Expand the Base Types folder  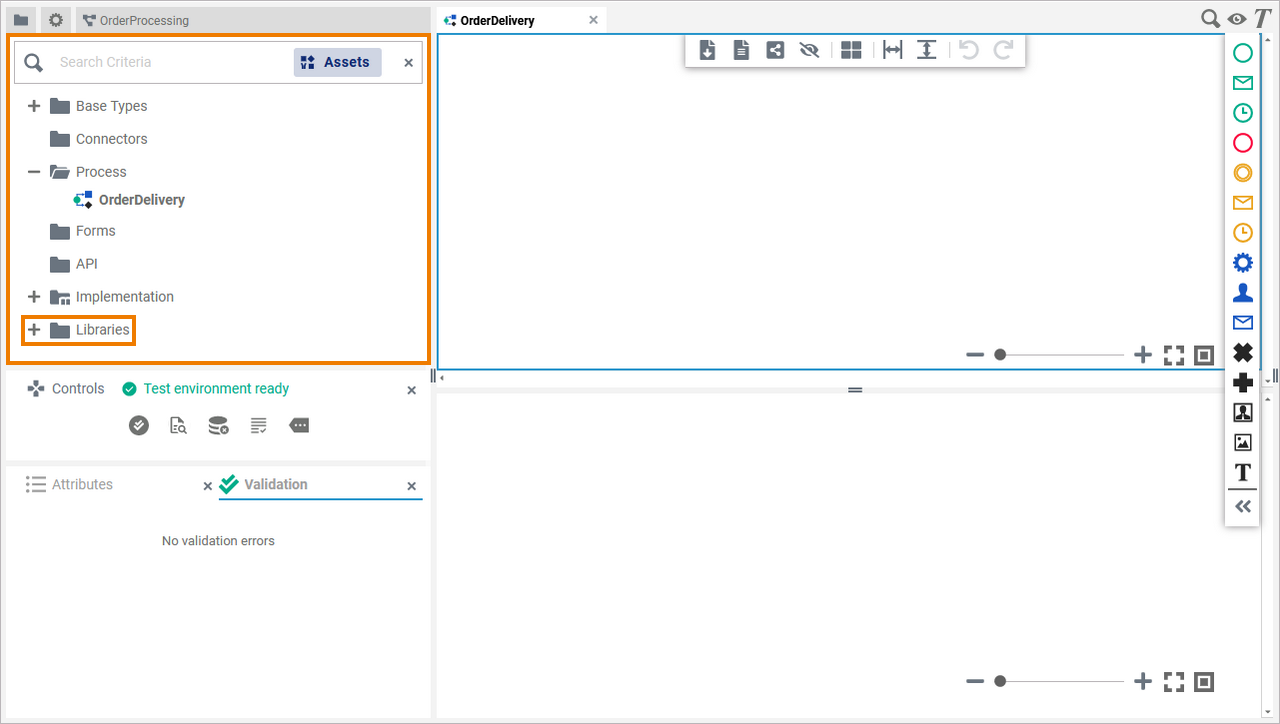[34, 106]
